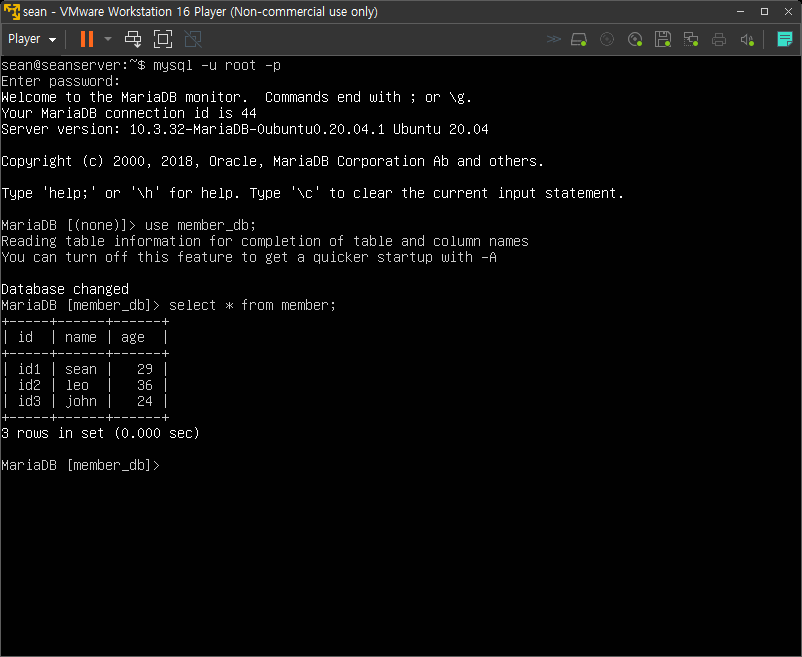
Task: Click the floppy drive device icon
Action: [663, 39]
